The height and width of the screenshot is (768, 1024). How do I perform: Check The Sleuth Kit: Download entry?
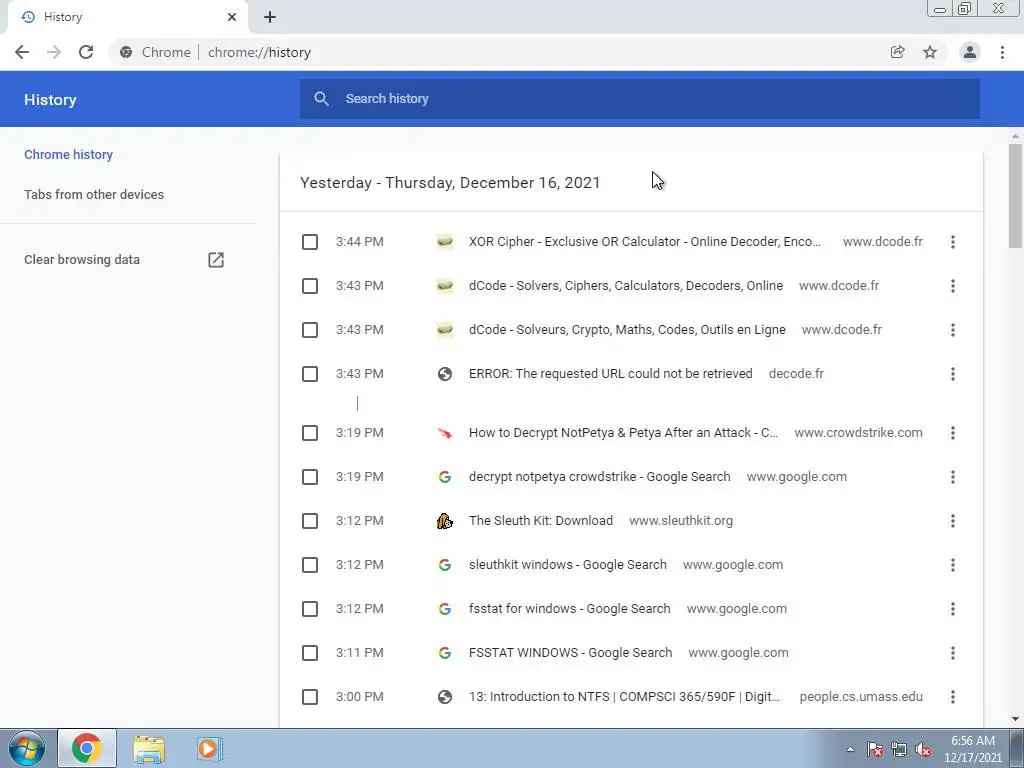(x=310, y=521)
